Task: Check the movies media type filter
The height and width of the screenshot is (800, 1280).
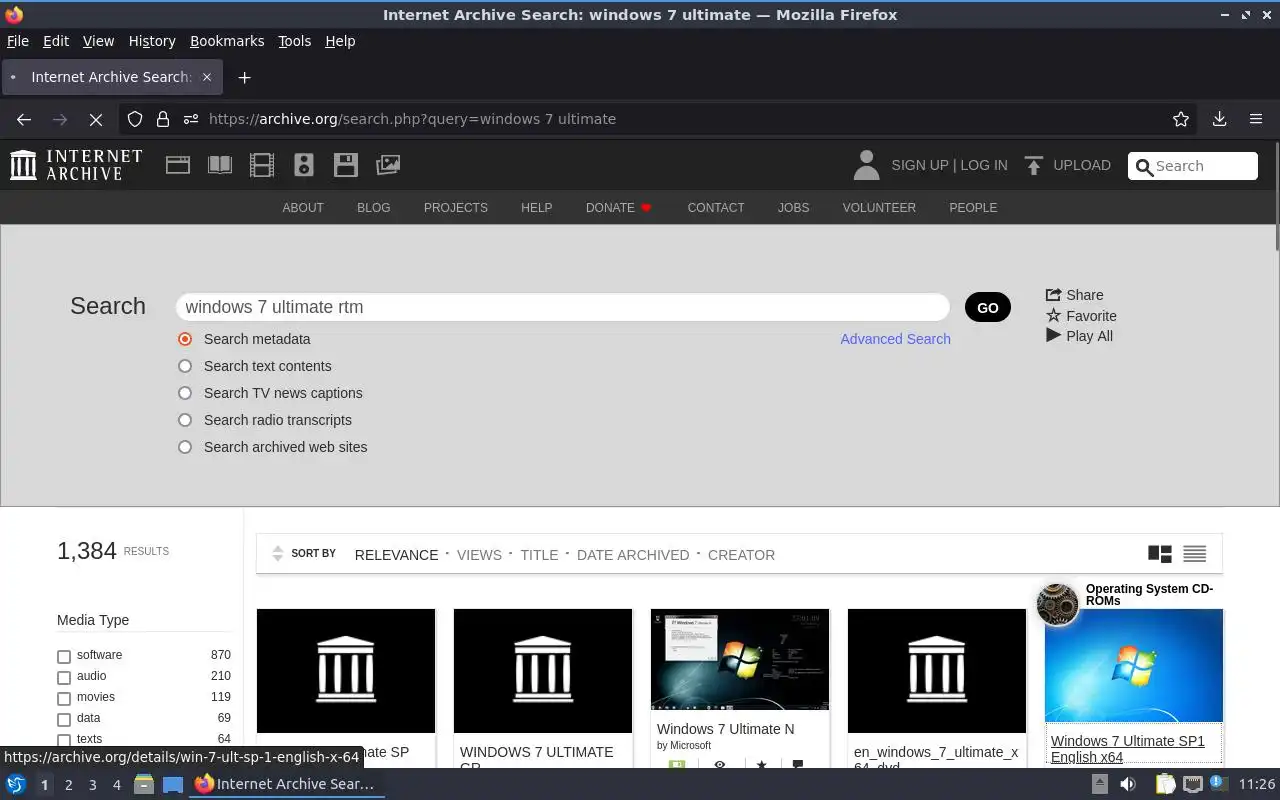Action: coord(64,699)
